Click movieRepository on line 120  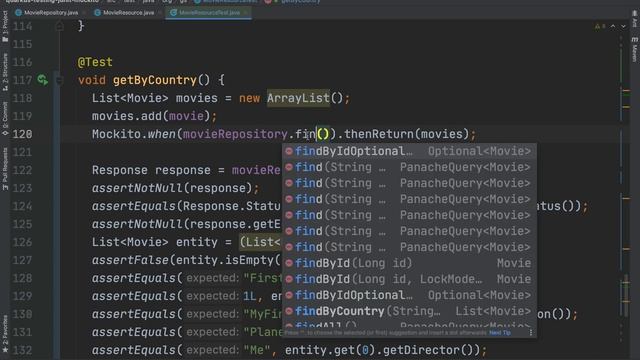click(x=235, y=134)
